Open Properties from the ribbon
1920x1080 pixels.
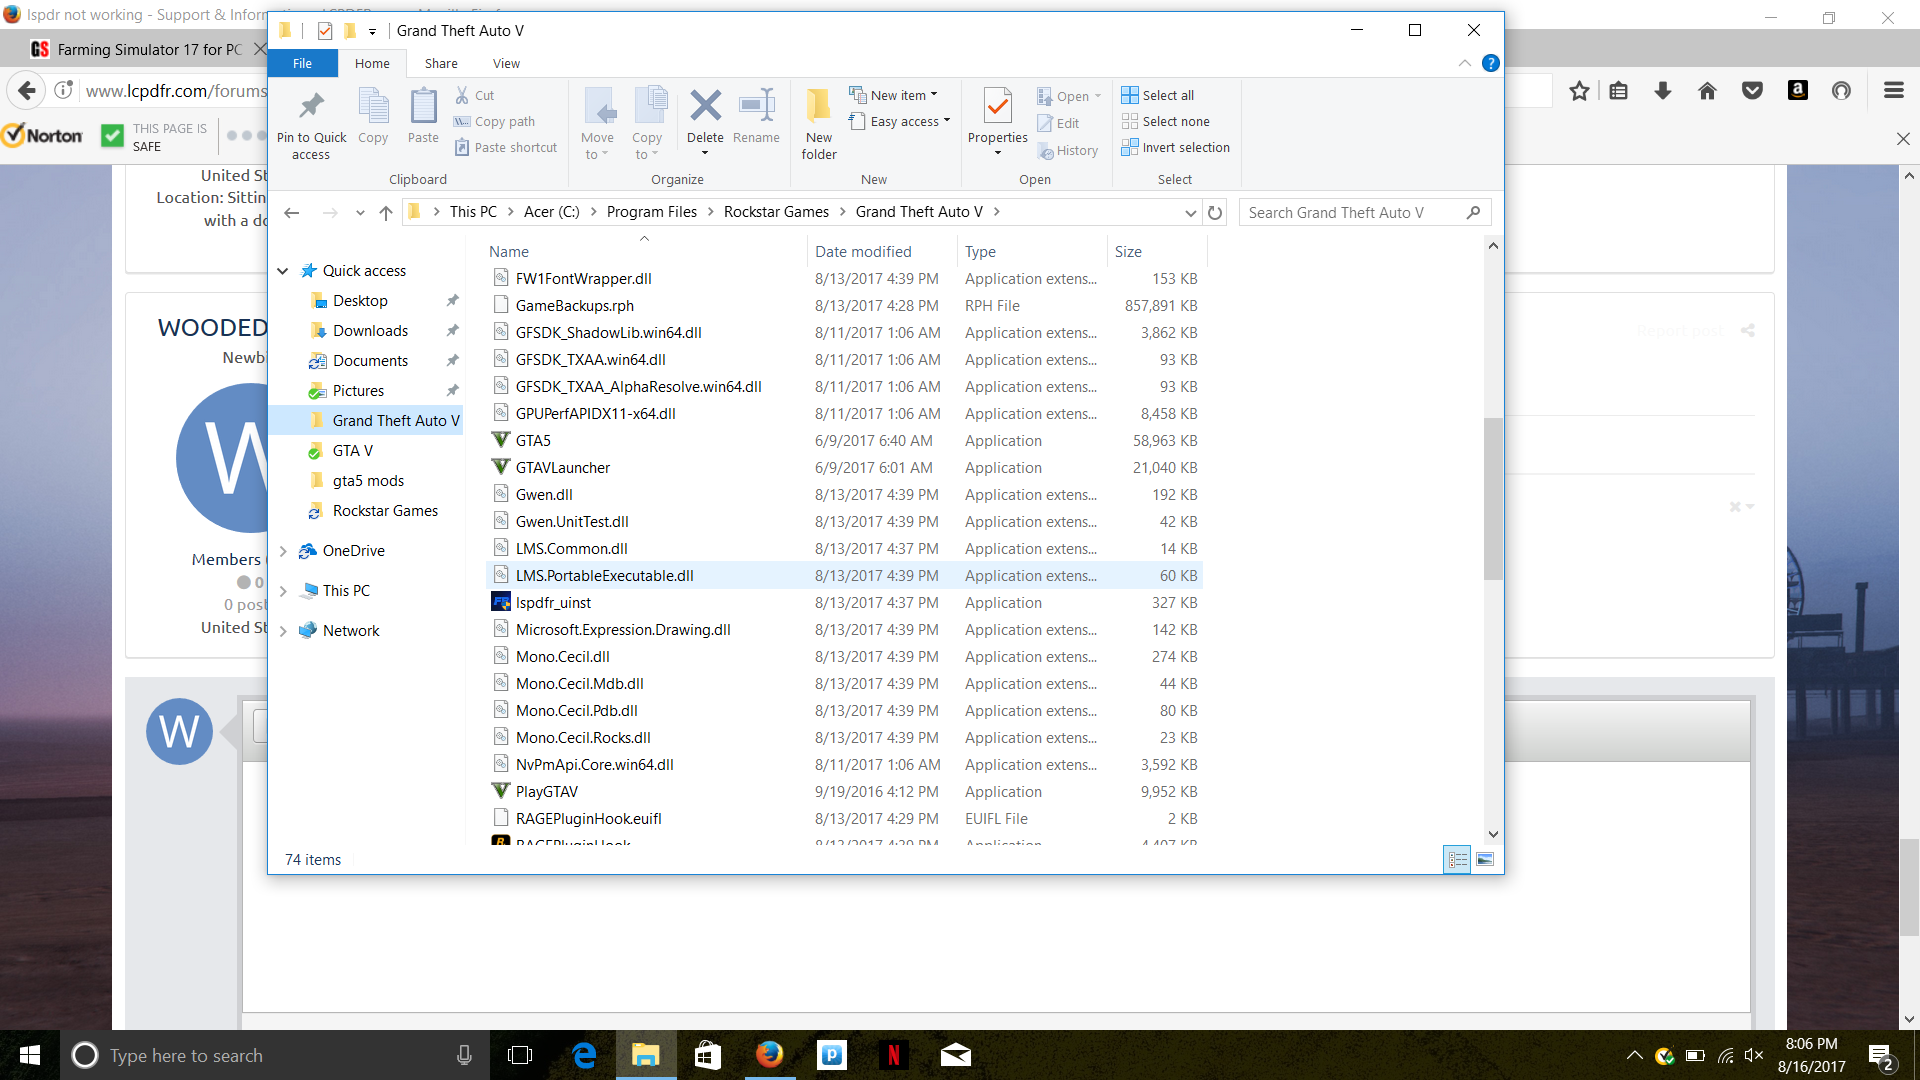[x=997, y=108]
